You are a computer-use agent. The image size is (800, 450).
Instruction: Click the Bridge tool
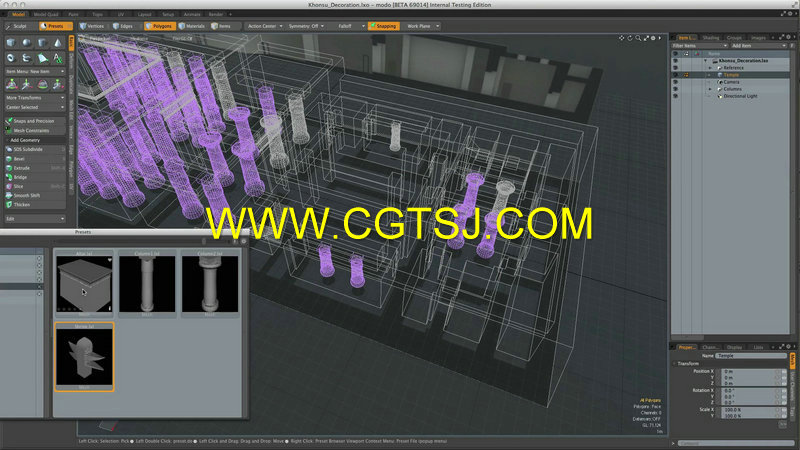[x=35, y=177]
